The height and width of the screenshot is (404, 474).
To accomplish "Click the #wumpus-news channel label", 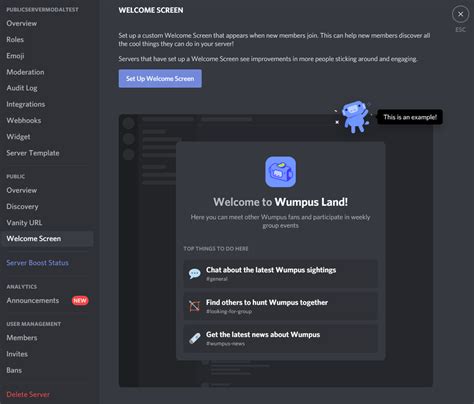I will (x=225, y=344).
